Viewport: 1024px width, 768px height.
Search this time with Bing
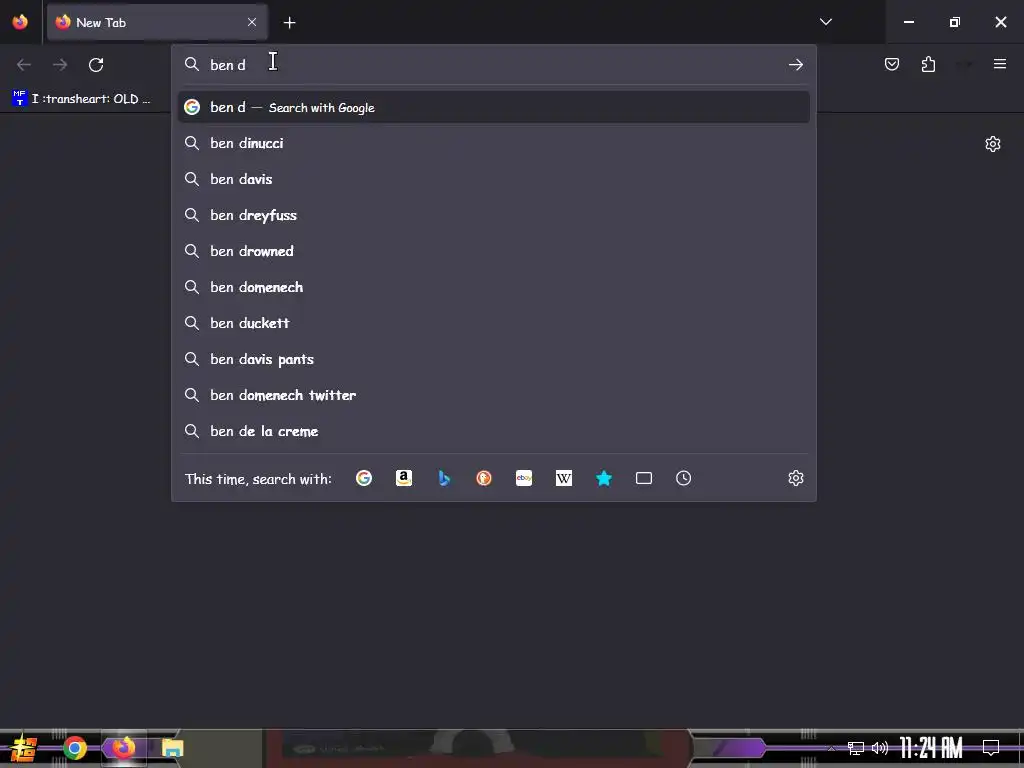pos(444,478)
